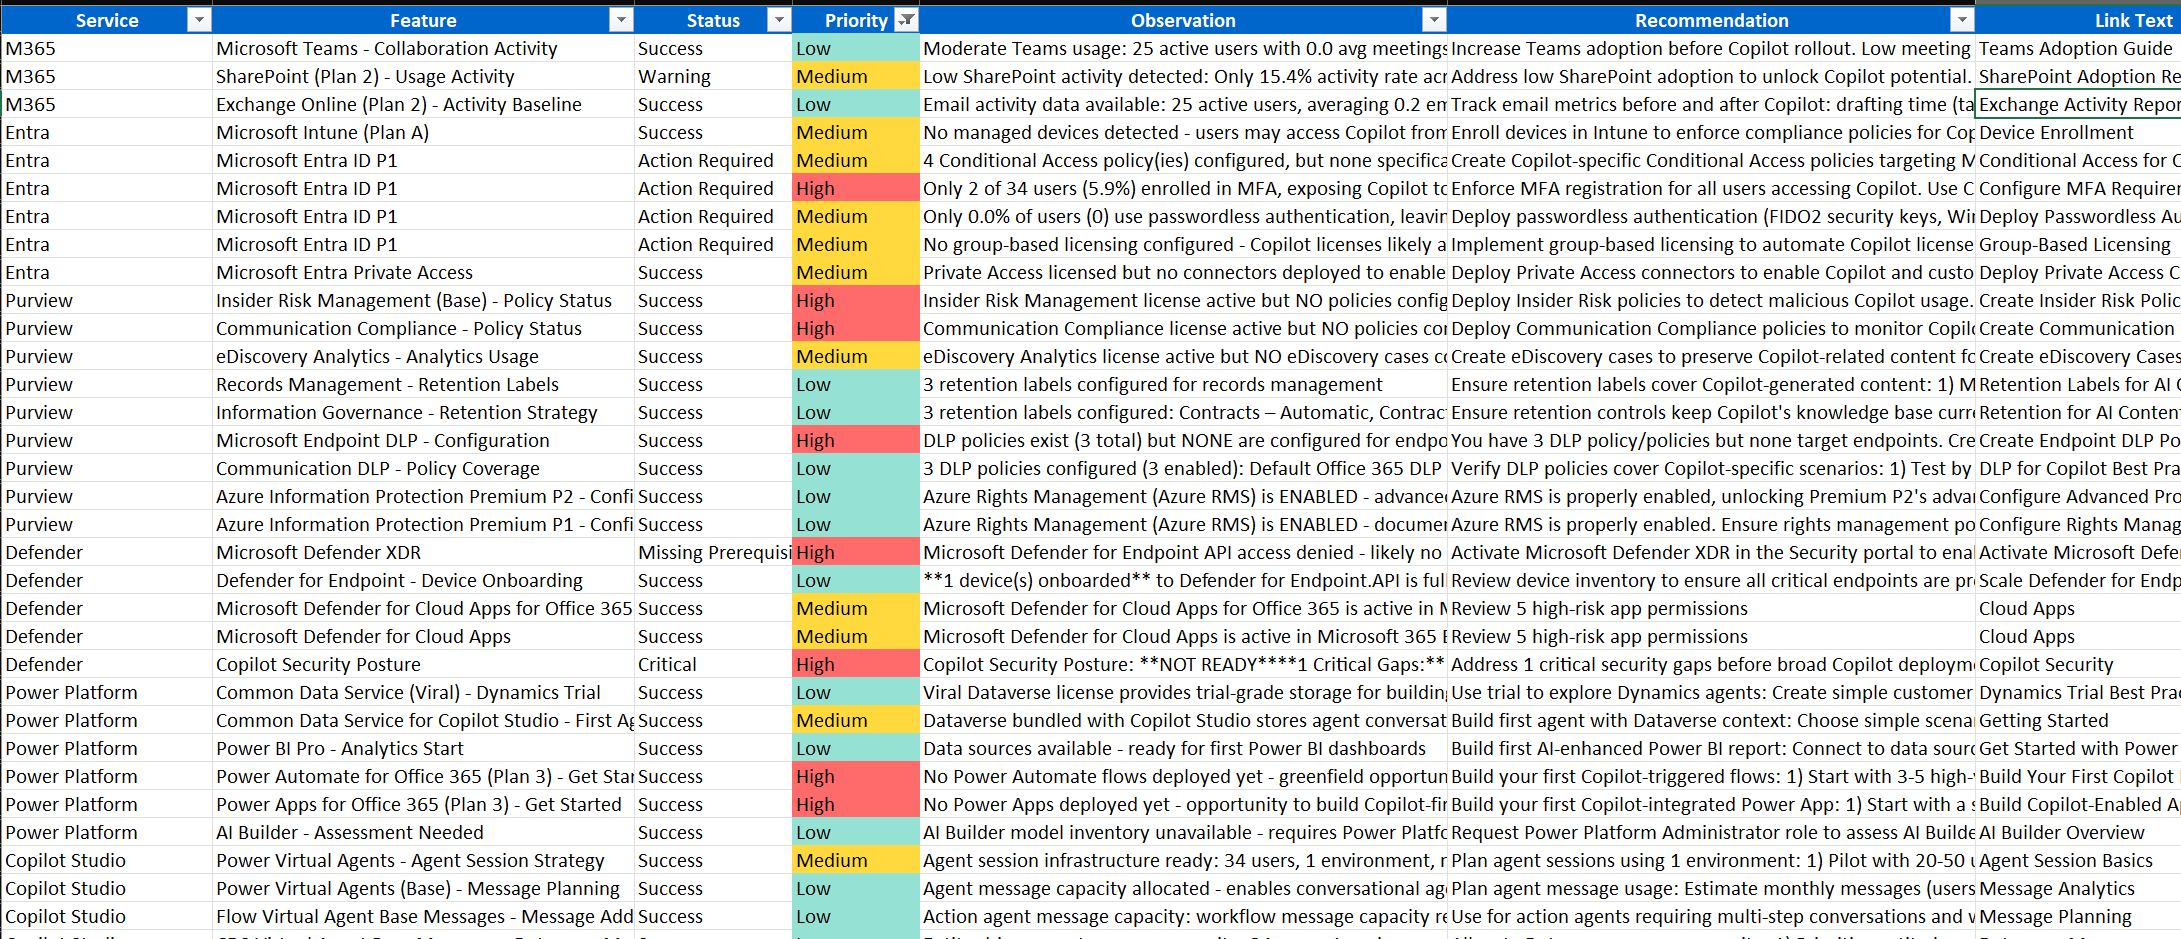Click 'Agent Session Basics' link text cell
The height and width of the screenshot is (939, 2181).
[2078, 860]
